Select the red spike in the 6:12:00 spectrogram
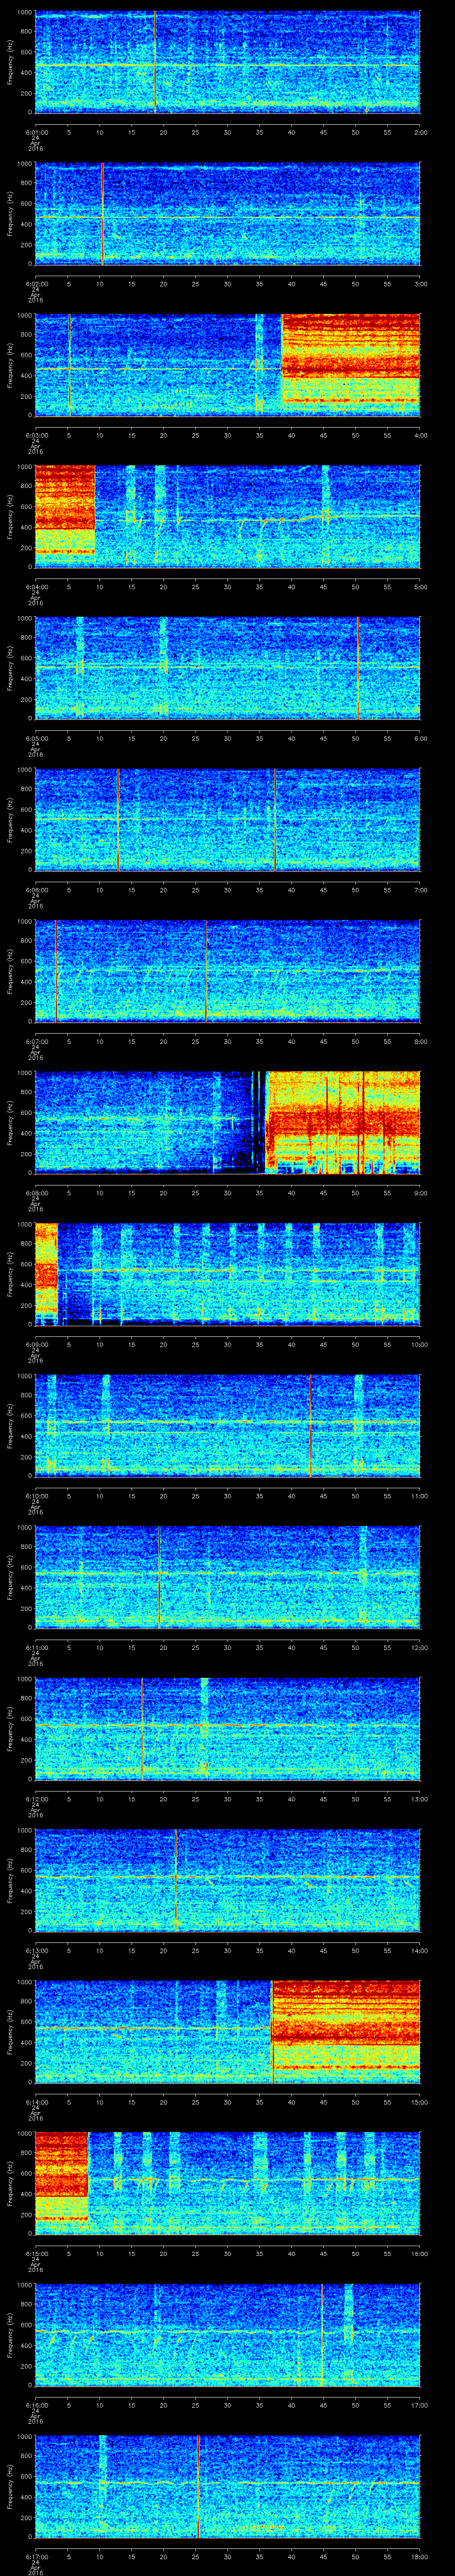455x2576 pixels. tap(142, 1728)
